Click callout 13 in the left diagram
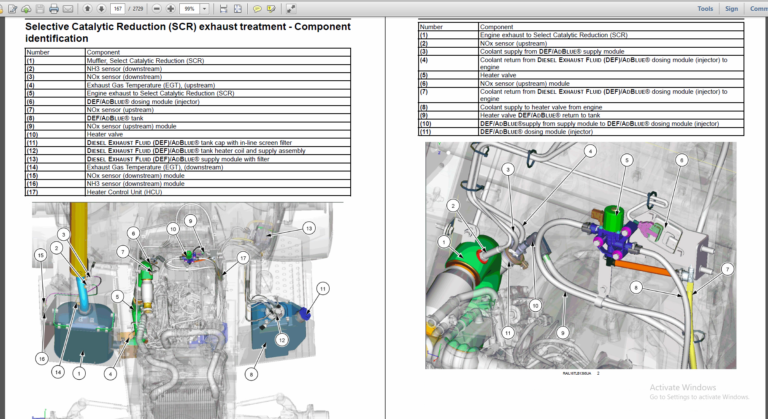The width and height of the screenshot is (768, 419). (x=309, y=228)
